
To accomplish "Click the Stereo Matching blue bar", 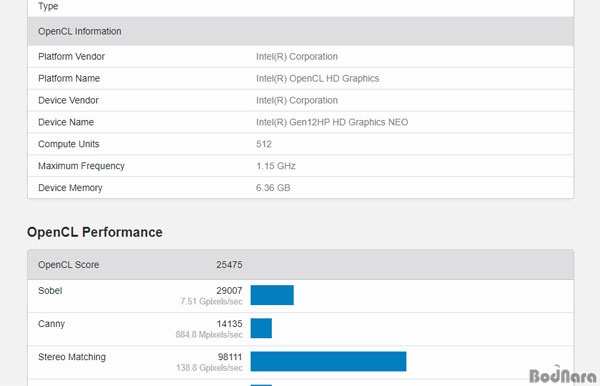I will [x=328, y=362].
